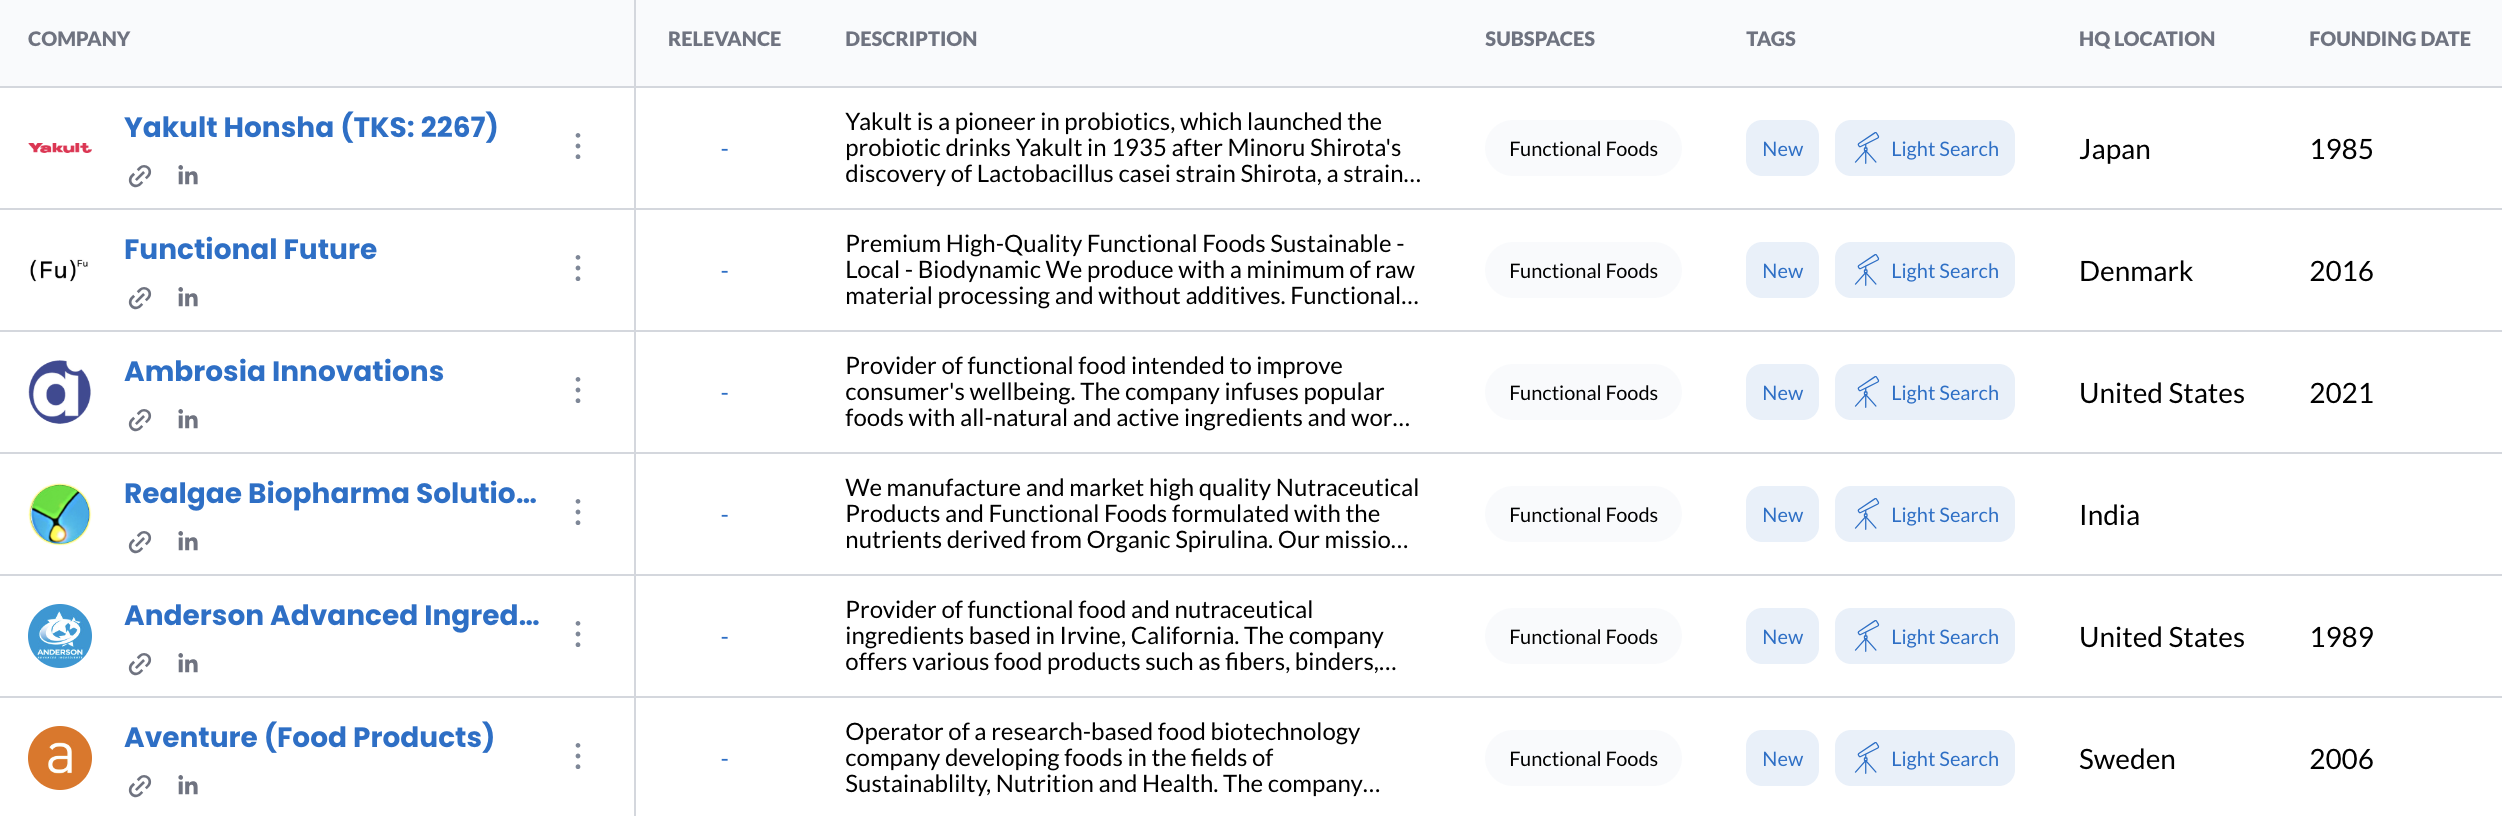2502x816 pixels.
Task: Sort by the HQ Location column
Action: coord(2146,39)
